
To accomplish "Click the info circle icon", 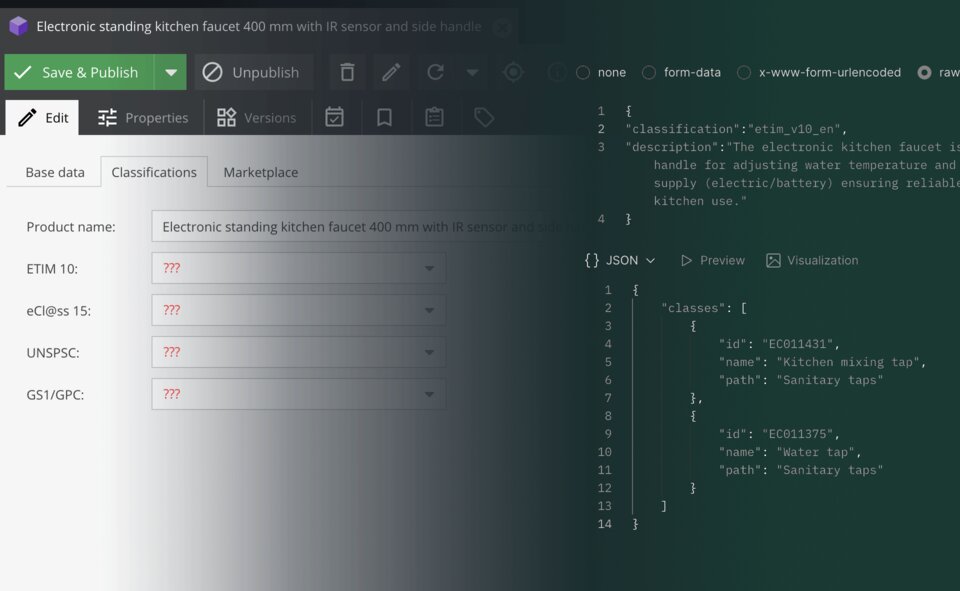I will click(x=557, y=72).
